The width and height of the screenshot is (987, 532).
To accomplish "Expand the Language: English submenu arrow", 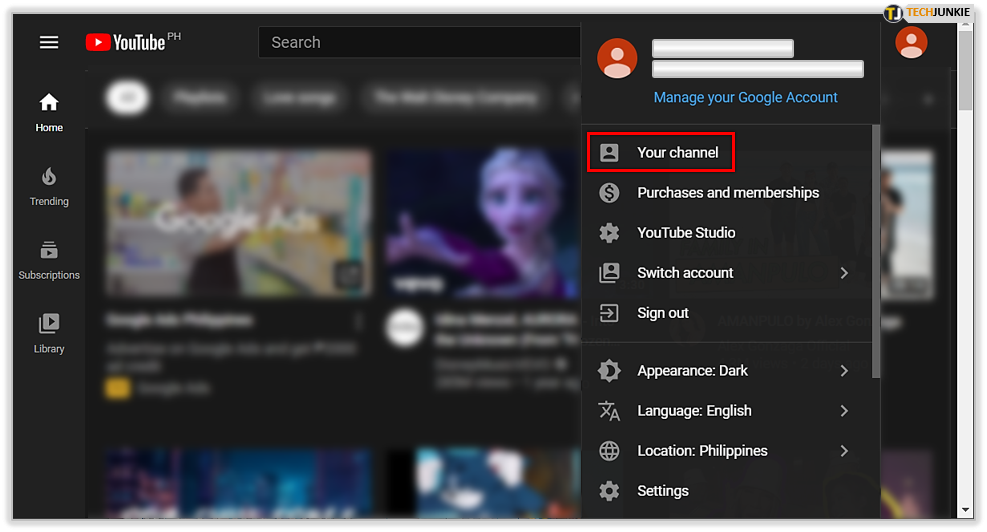I will [x=844, y=410].
